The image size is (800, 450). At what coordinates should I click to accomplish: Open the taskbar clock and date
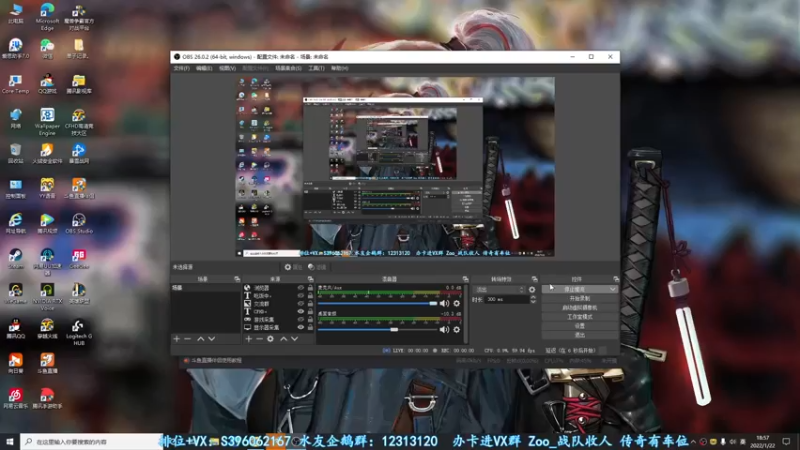tap(762, 441)
